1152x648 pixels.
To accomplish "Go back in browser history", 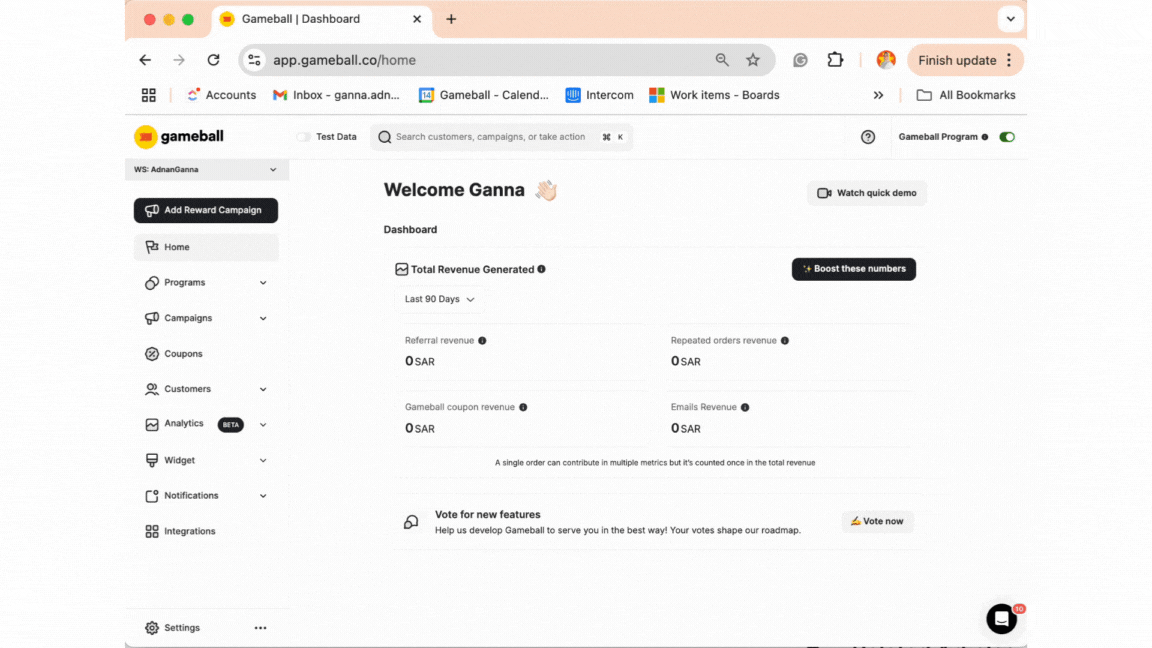I will click(x=145, y=60).
